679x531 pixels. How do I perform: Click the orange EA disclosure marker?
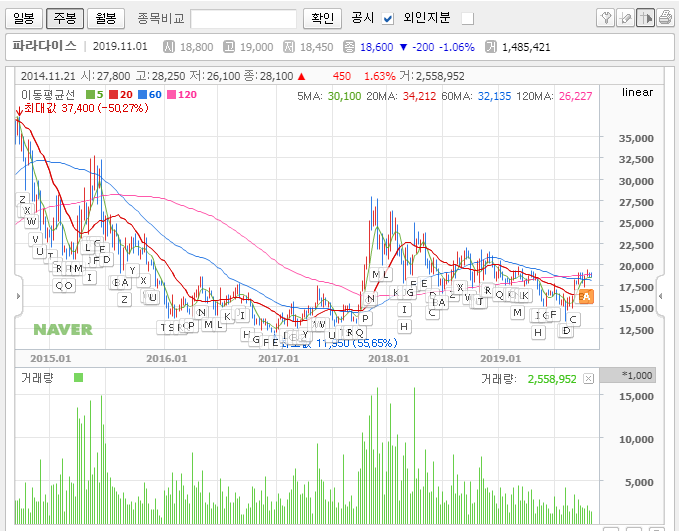tap(584, 297)
